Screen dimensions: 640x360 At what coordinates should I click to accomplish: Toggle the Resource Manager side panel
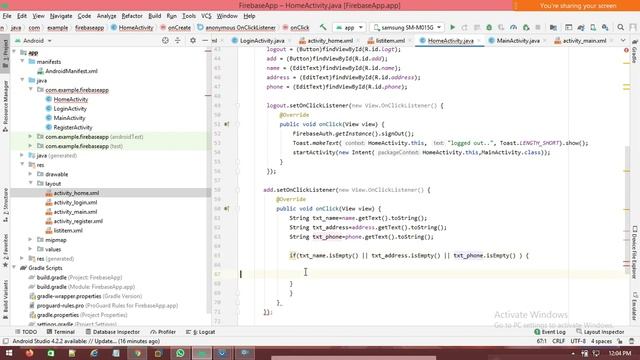tap(5, 106)
